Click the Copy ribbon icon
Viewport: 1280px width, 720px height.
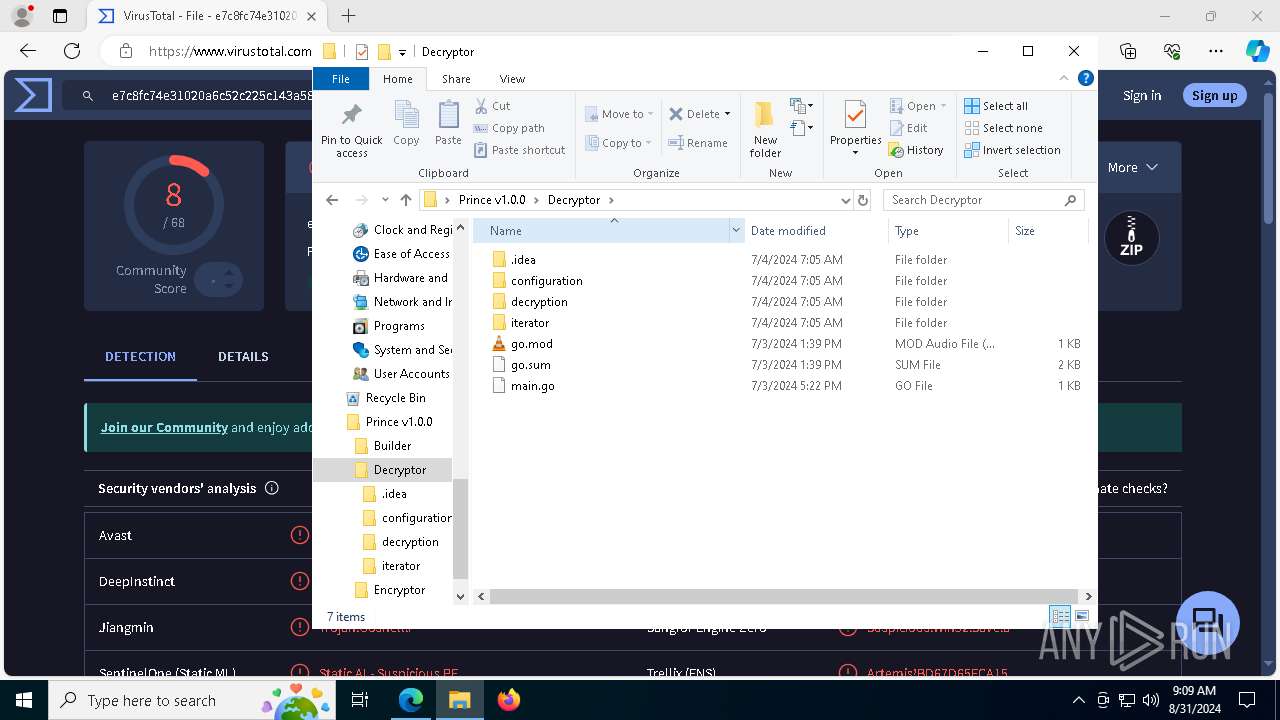[406, 124]
